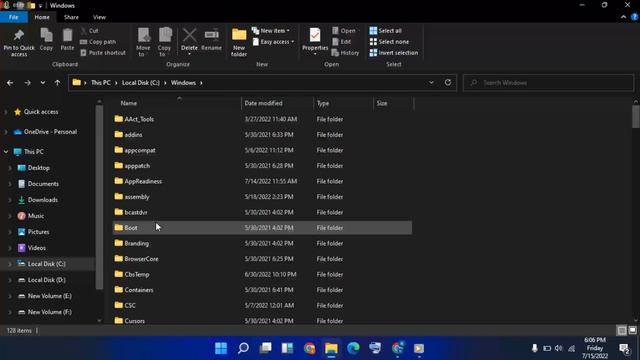
Task: Click the Paste ribbon icon
Action: 67,40
